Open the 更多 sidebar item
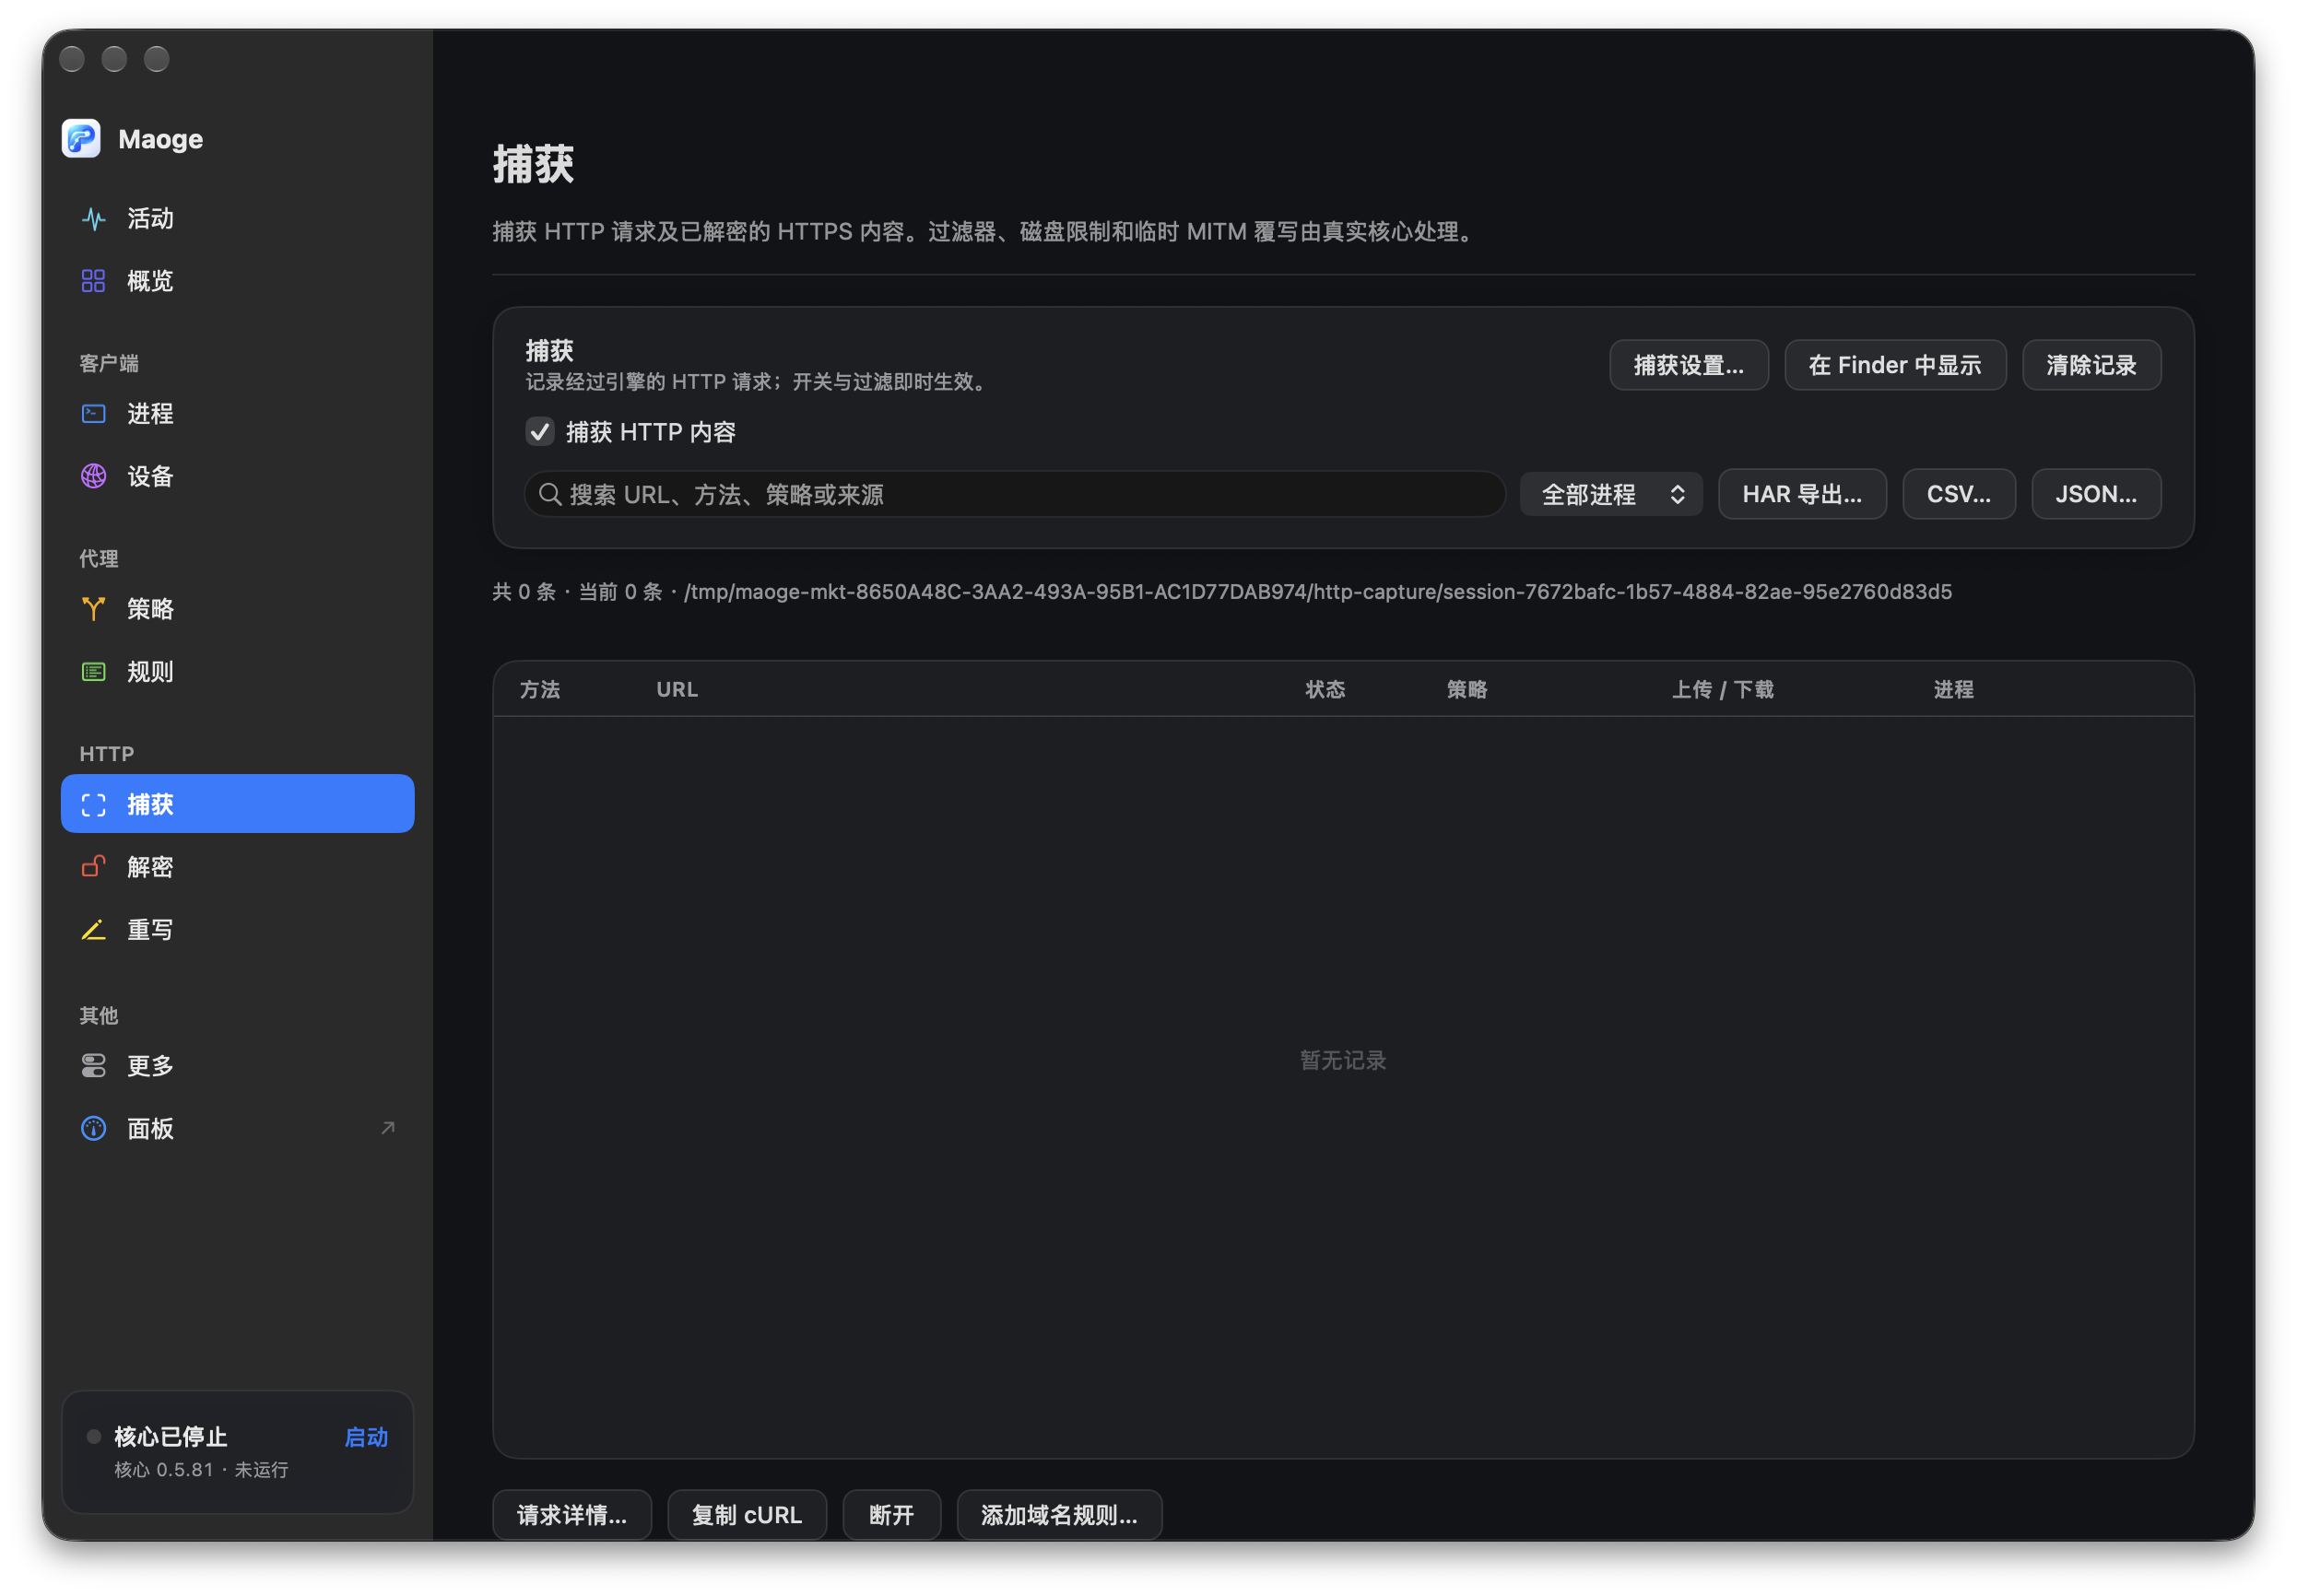Screen dimensions: 2297x1596 point(237,1065)
